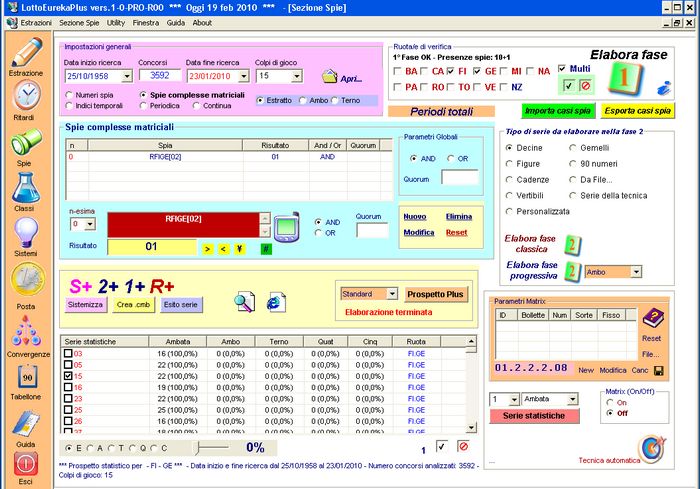This screenshot has height=489, width=700.
Task: Open the Guida book icon in sidebar
Action: pos(26,423)
